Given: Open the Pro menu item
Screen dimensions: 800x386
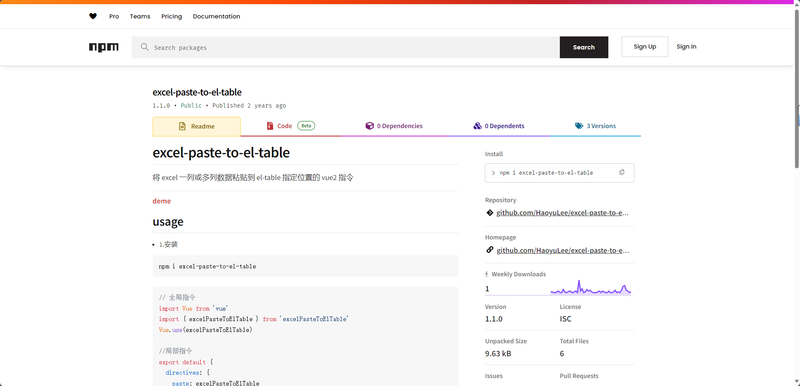Looking at the screenshot, I should 114,16.
